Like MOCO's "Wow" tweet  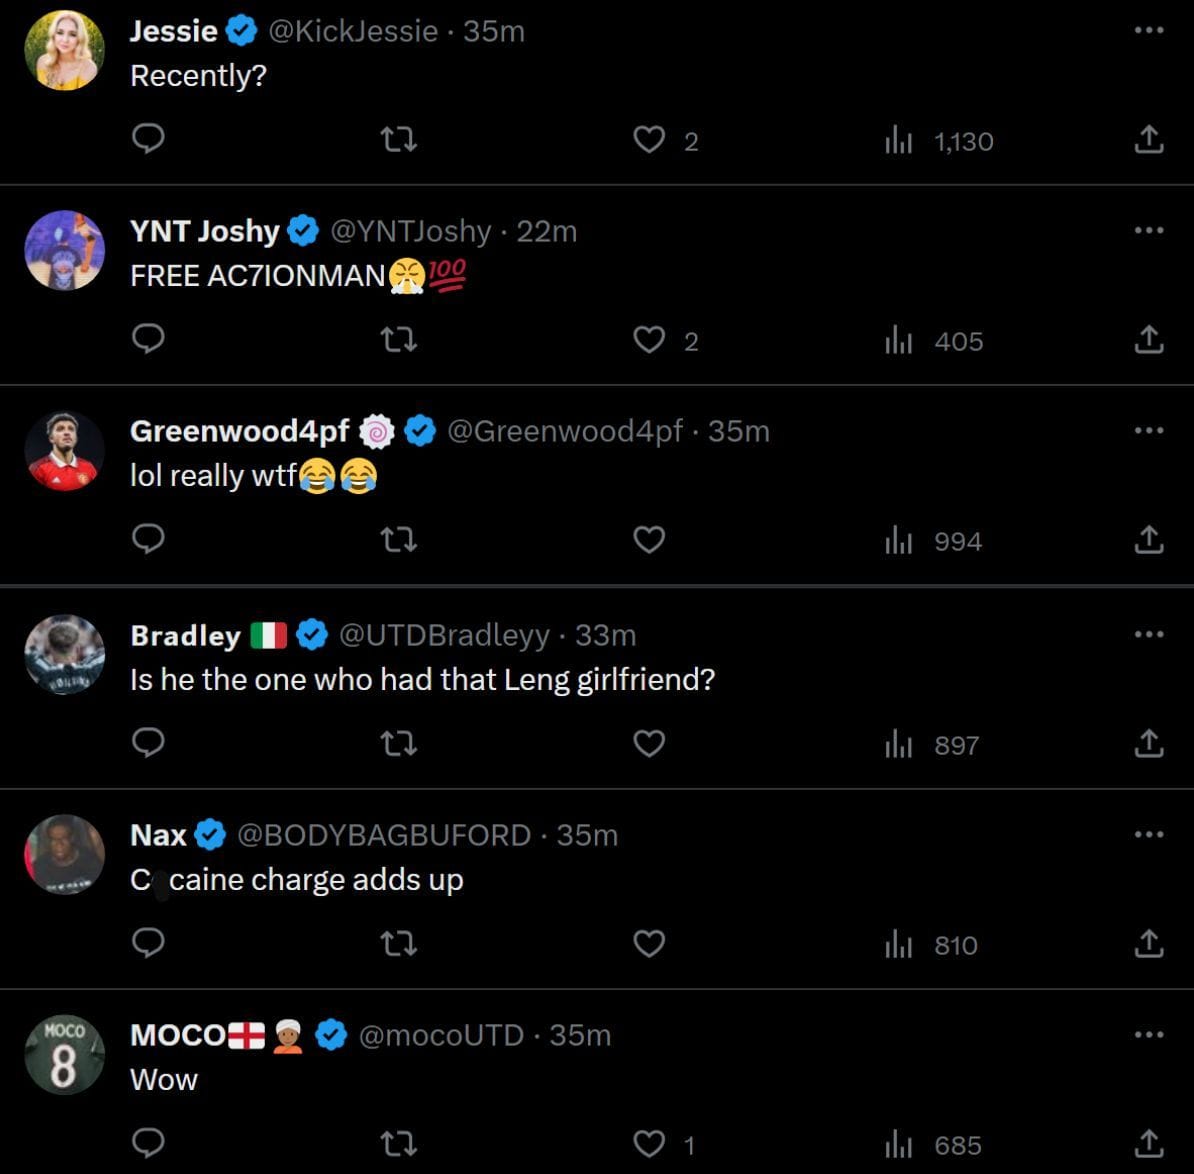[649, 1143]
